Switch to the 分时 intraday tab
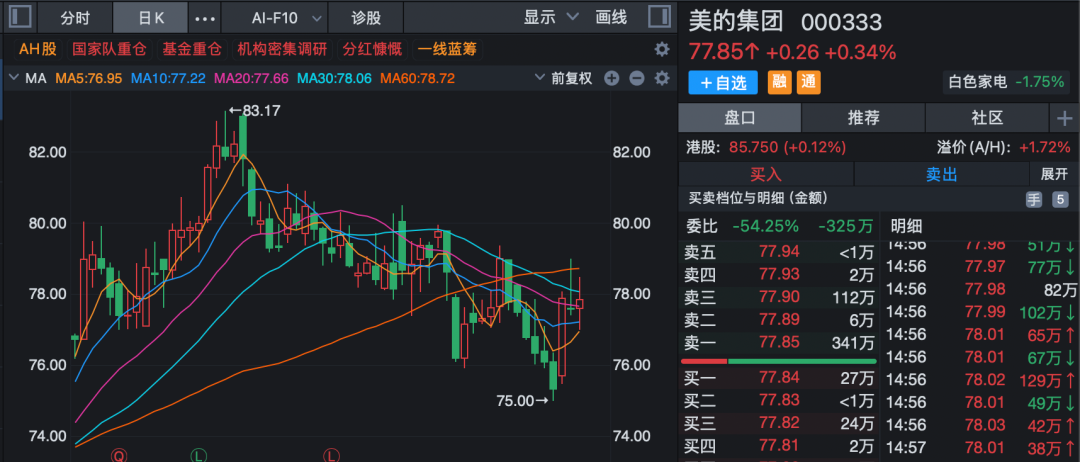This screenshot has height=462, width=1080. [x=75, y=18]
